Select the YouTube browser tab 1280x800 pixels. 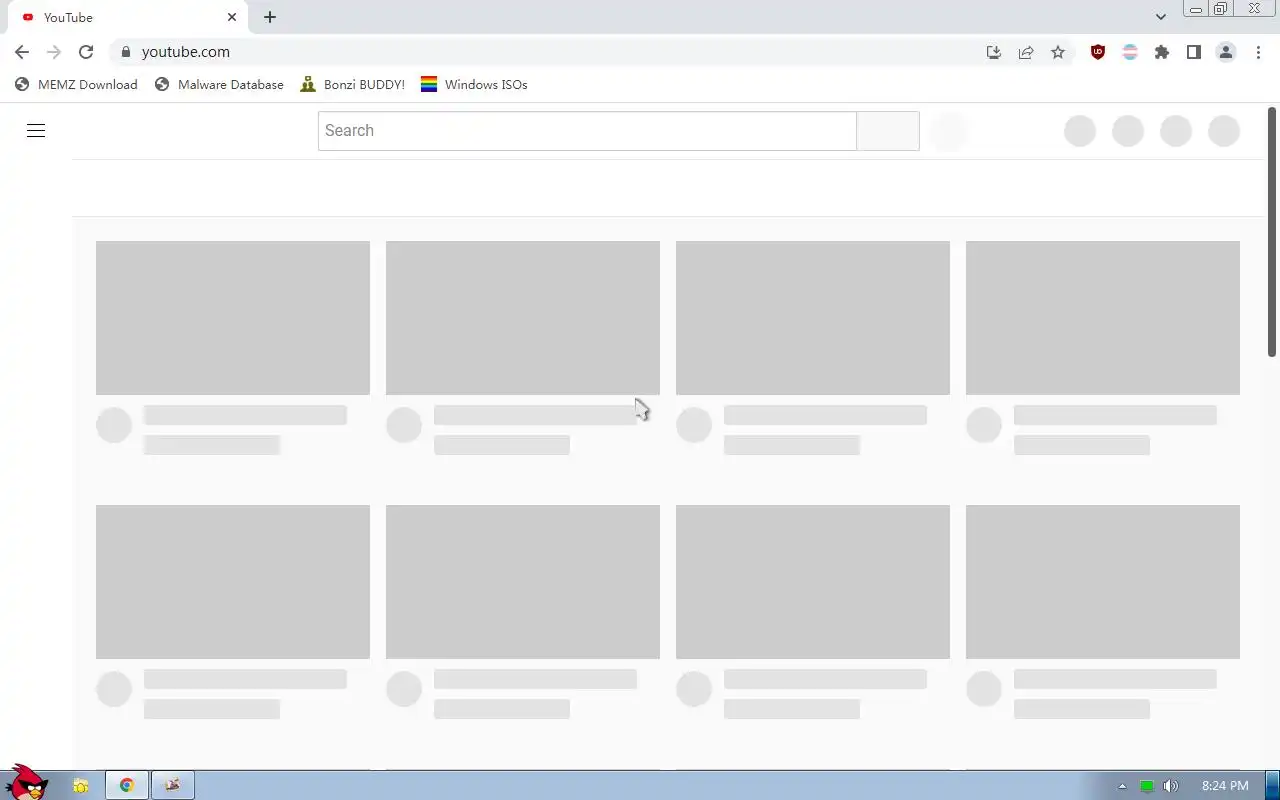pos(128,17)
